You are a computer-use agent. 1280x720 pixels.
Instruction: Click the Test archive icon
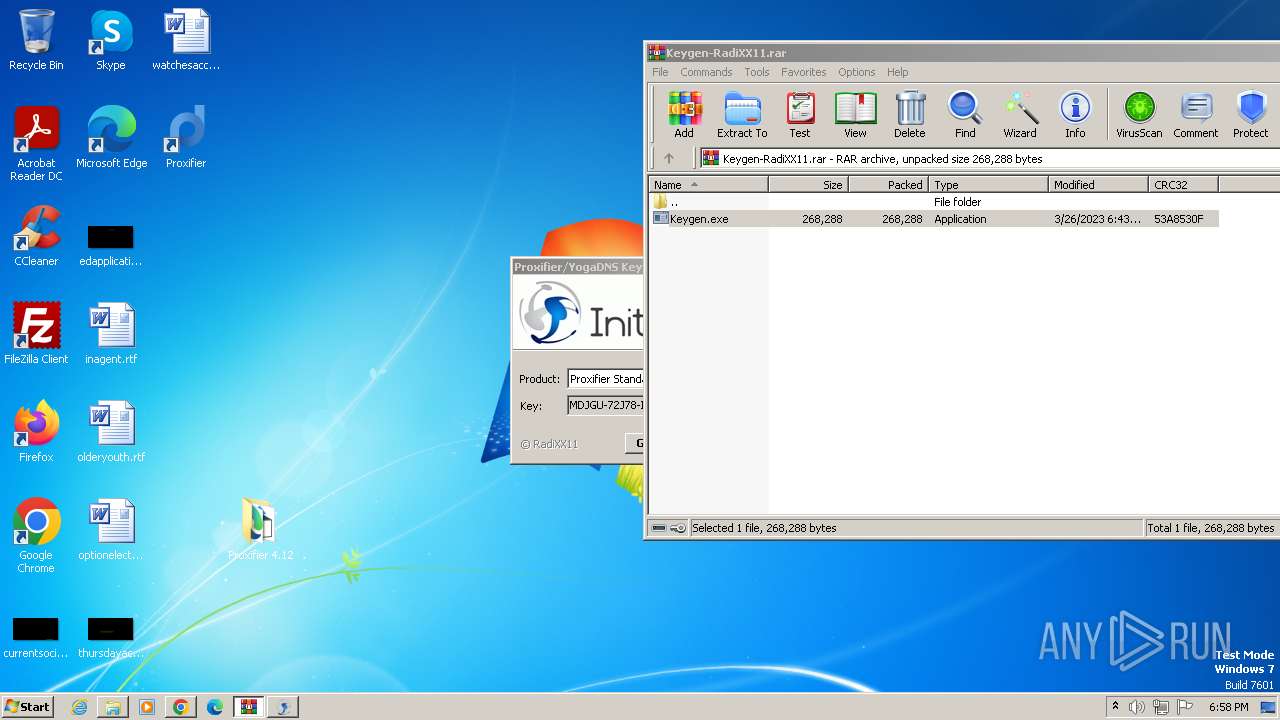tap(800, 115)
